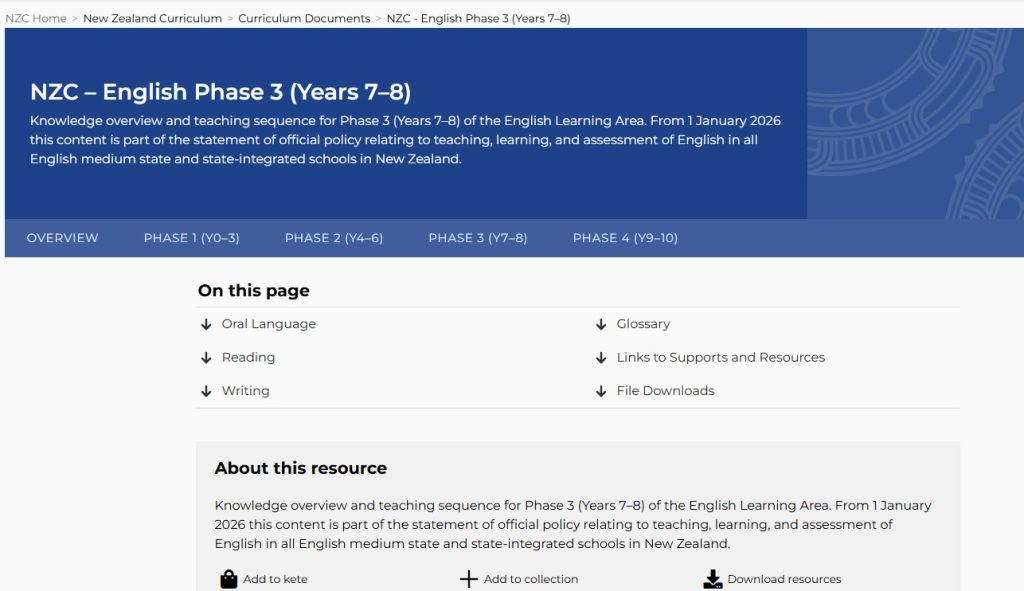1024x591 pixels.
Task: Click the NZC Home breadcrumb link
Action: coord(36,18)
